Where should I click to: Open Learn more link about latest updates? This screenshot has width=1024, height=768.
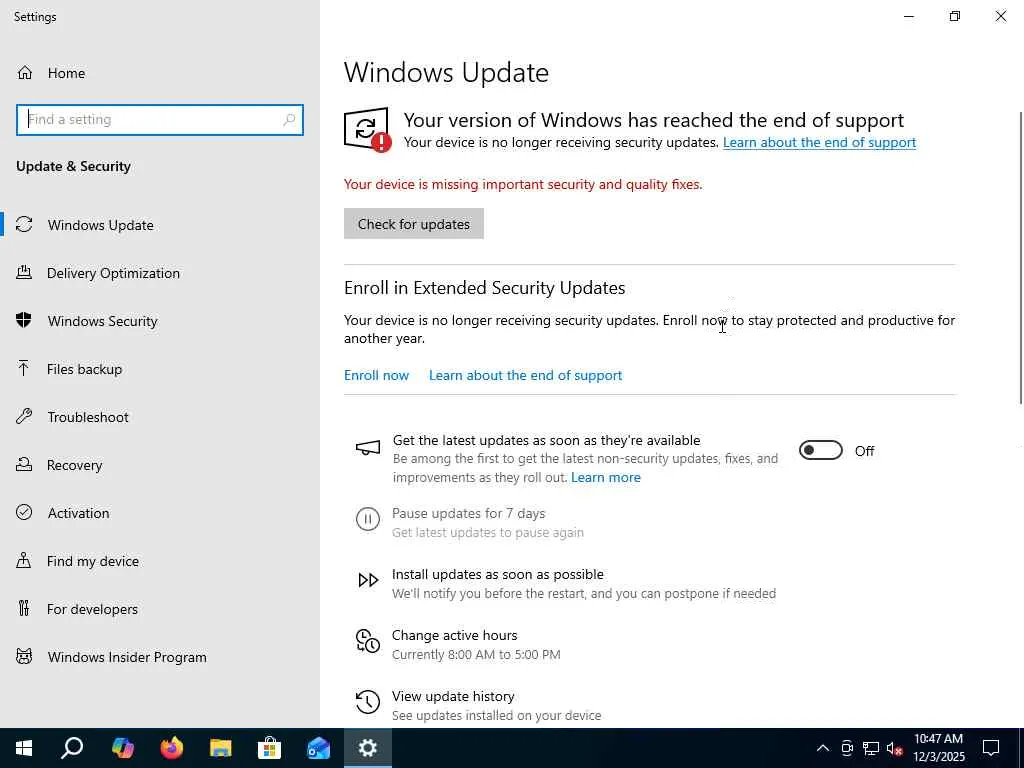tap(605, 477)
